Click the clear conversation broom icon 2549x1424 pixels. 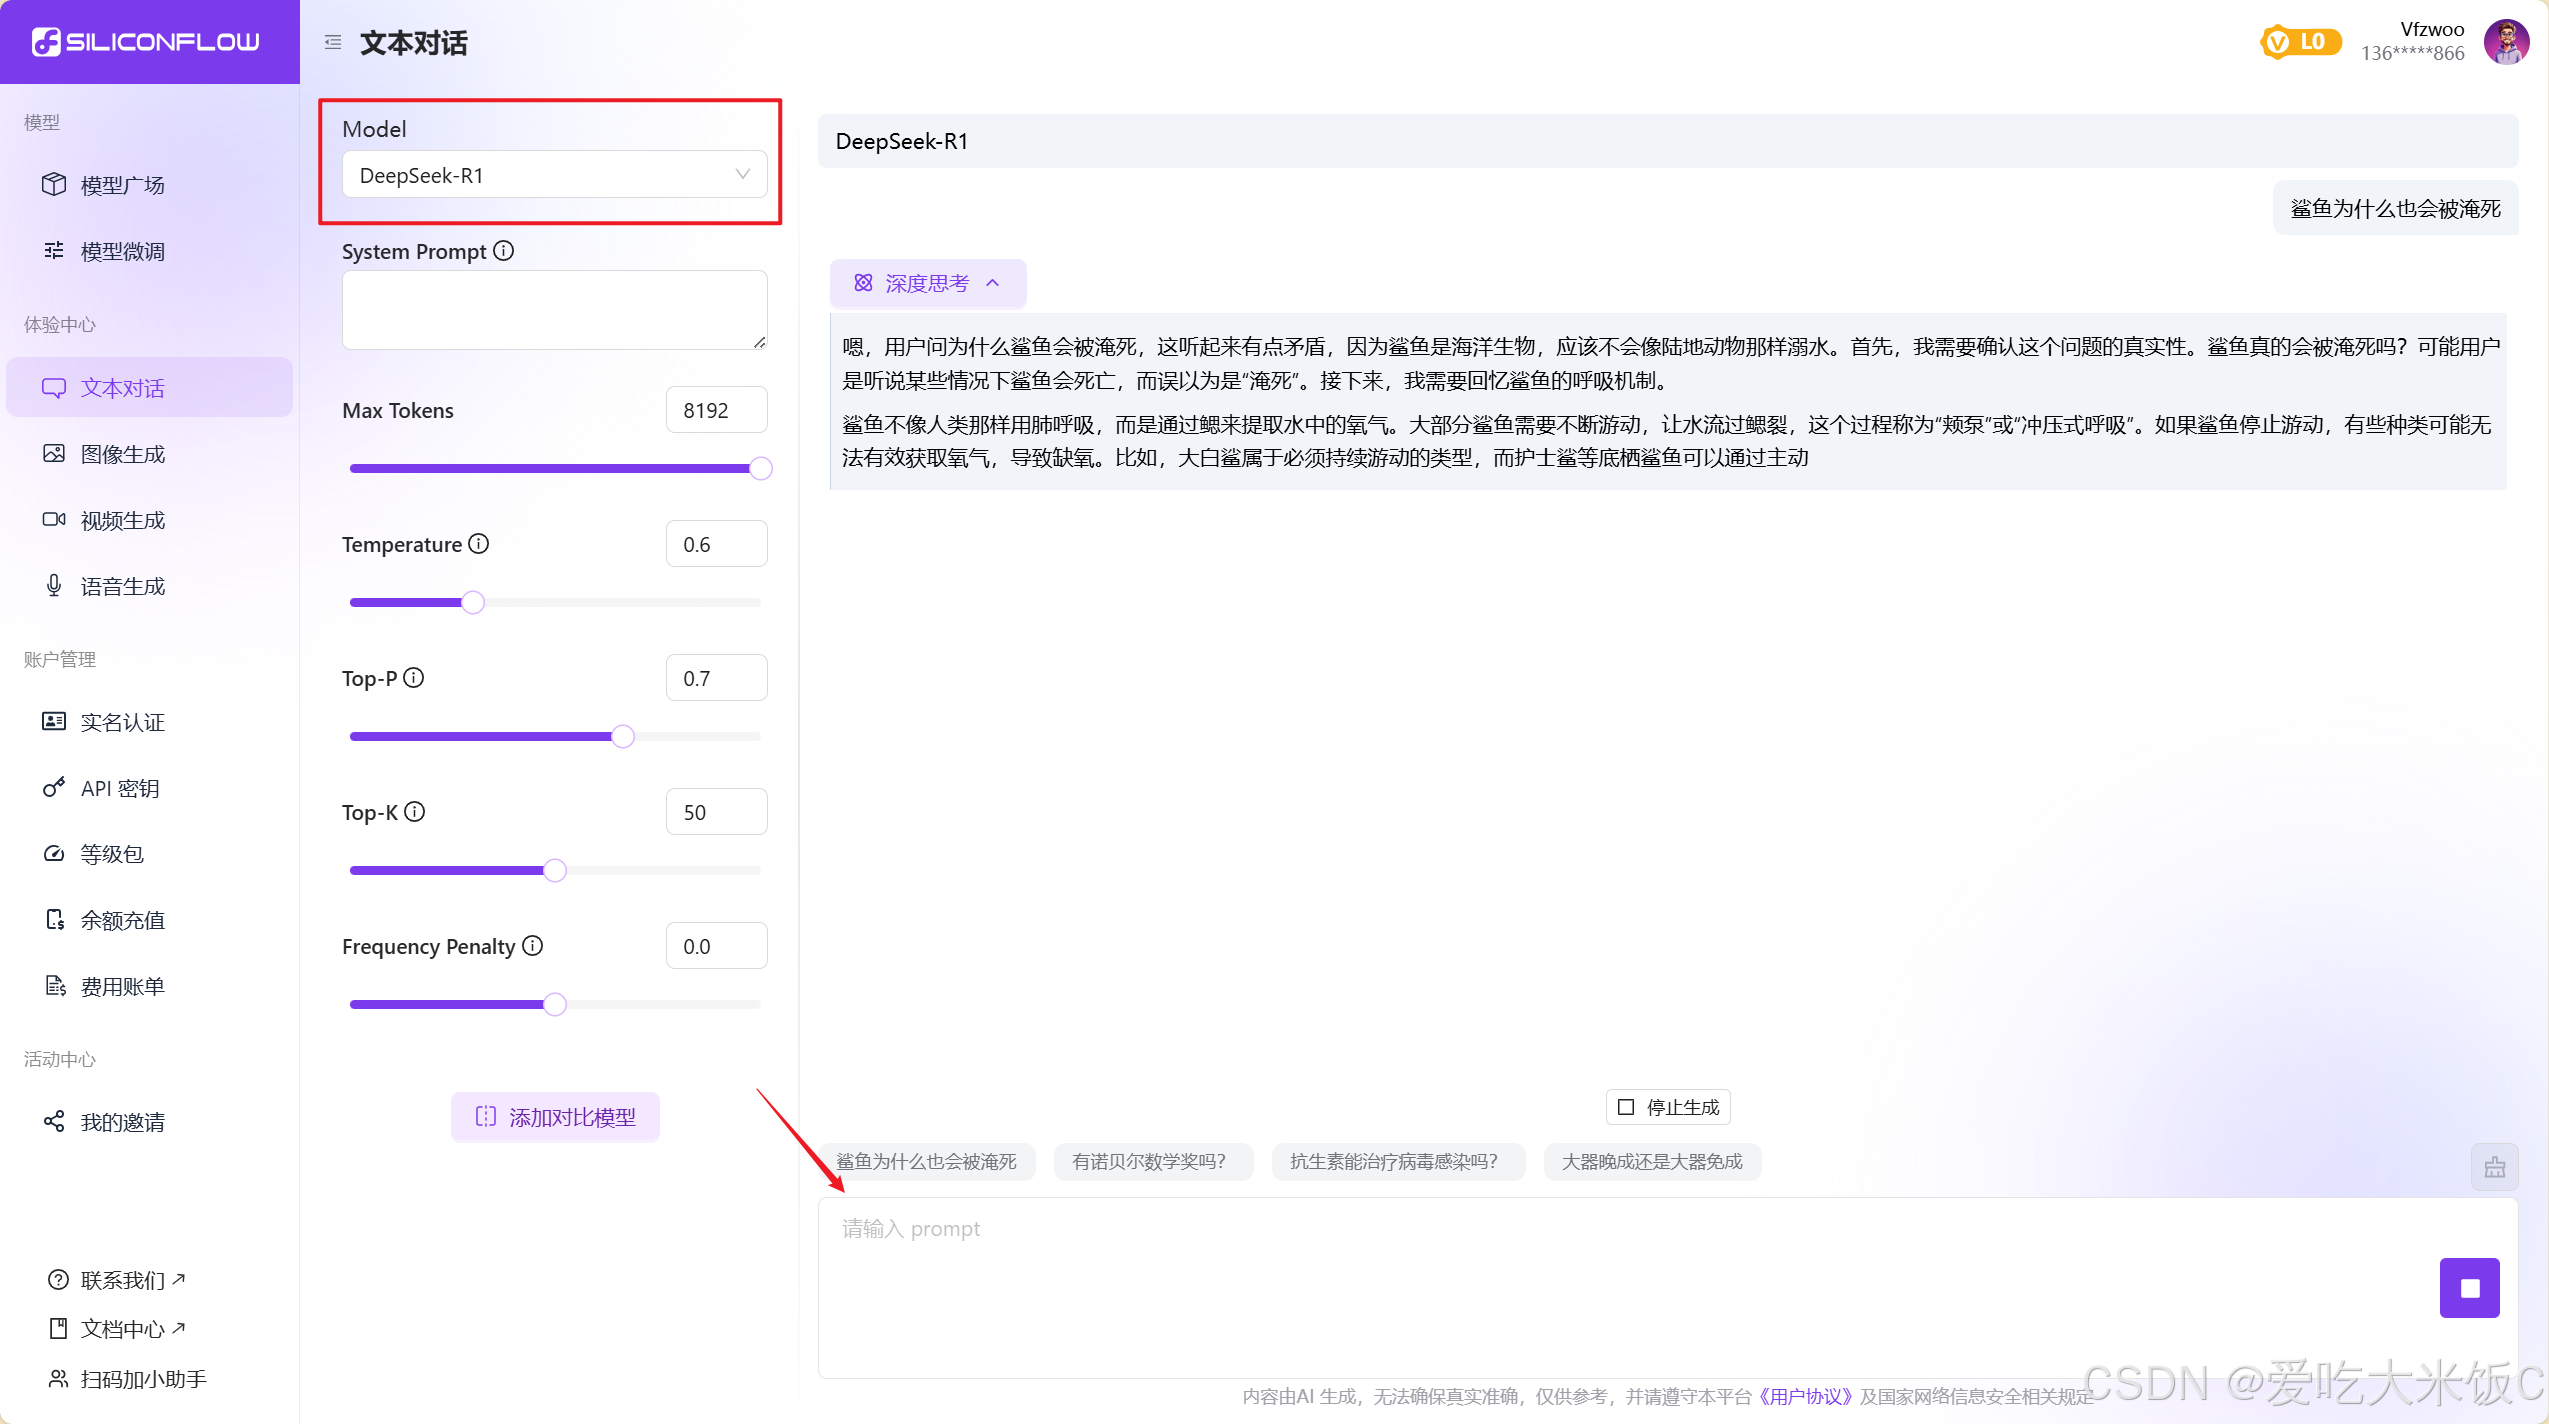pyautogui.click(x=2494, y=1167)
